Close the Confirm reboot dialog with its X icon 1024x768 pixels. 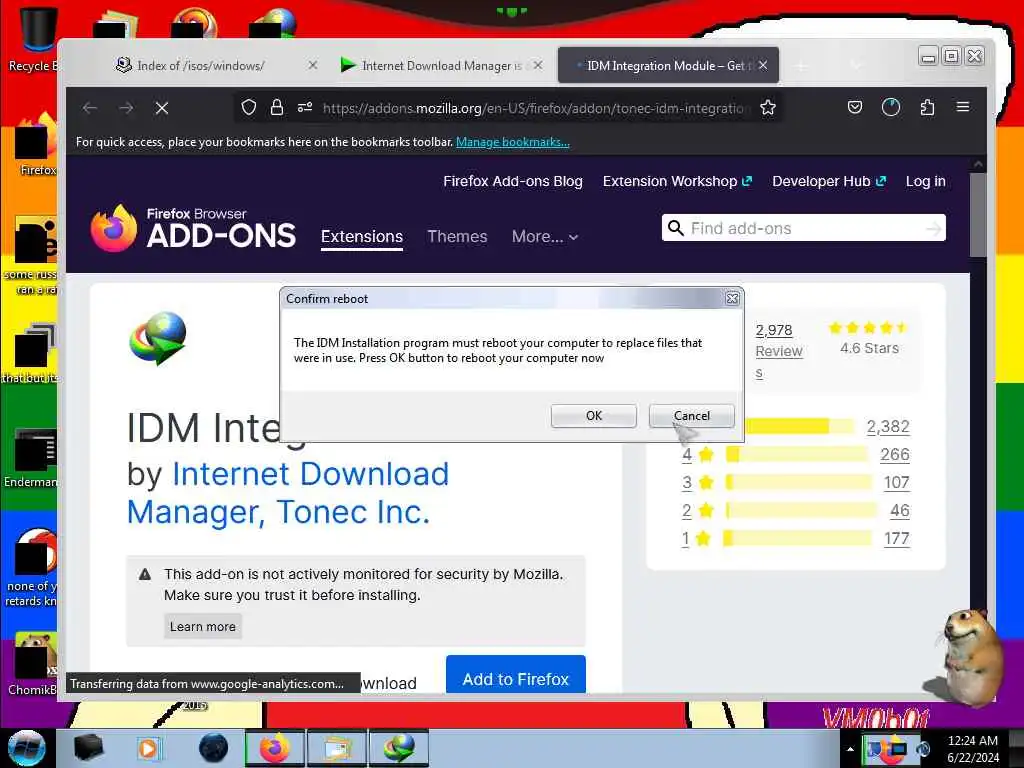732,298
